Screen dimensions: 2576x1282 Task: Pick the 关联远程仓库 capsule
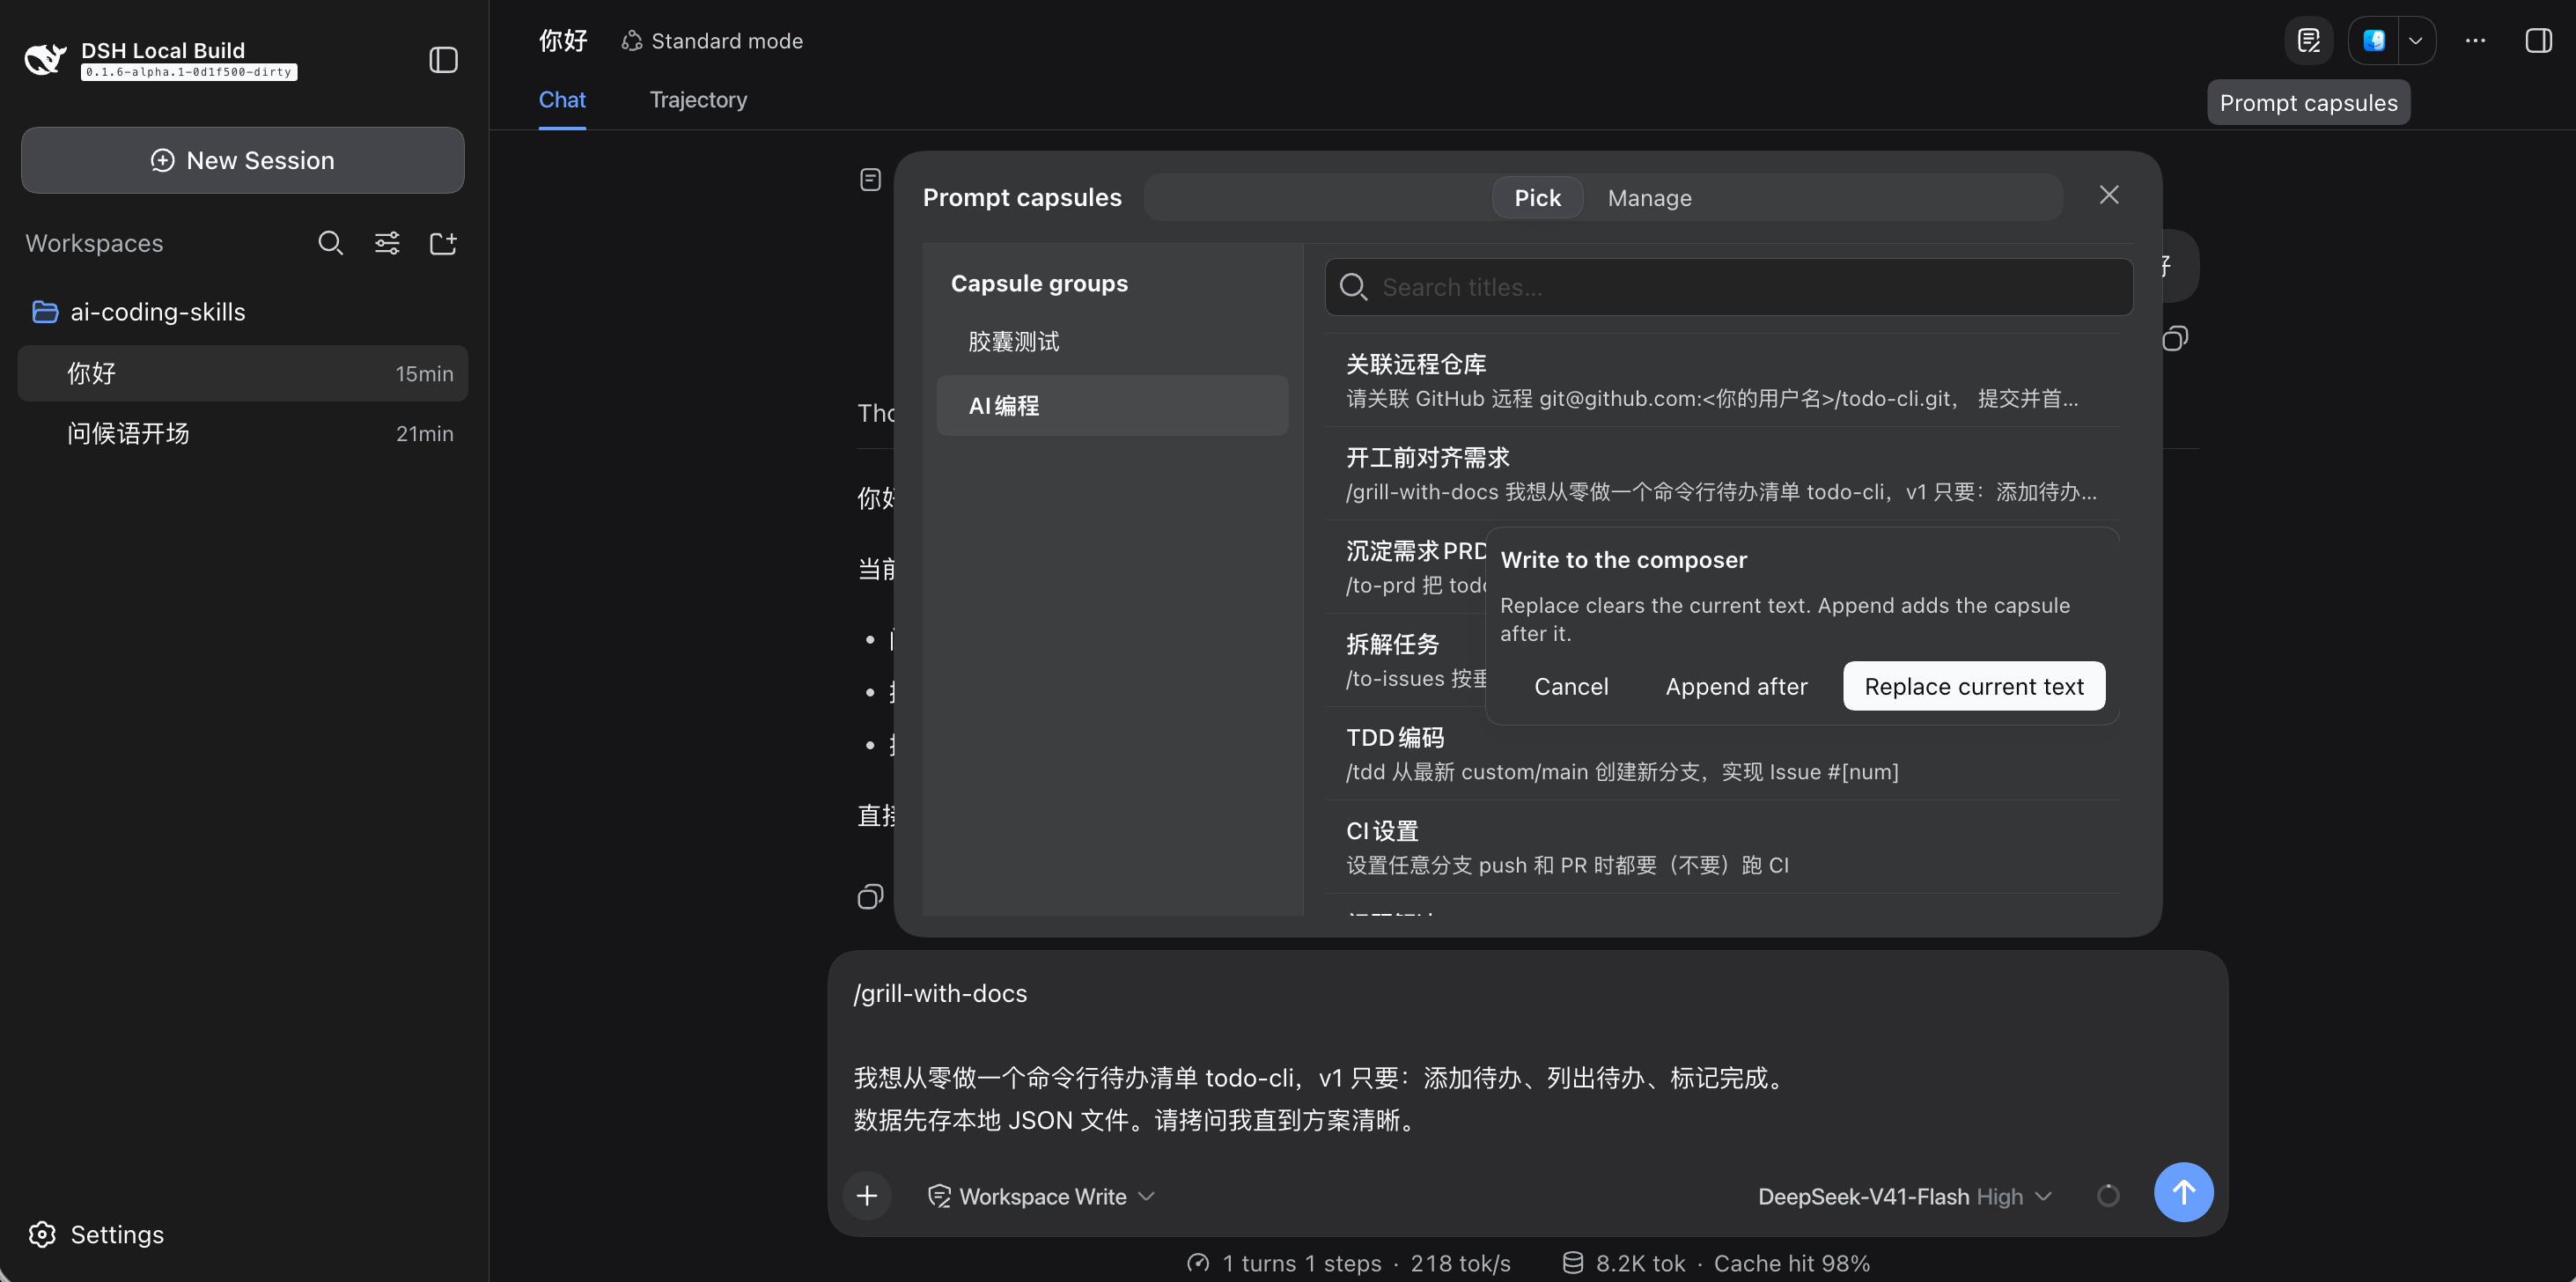tap(1722, 380)
